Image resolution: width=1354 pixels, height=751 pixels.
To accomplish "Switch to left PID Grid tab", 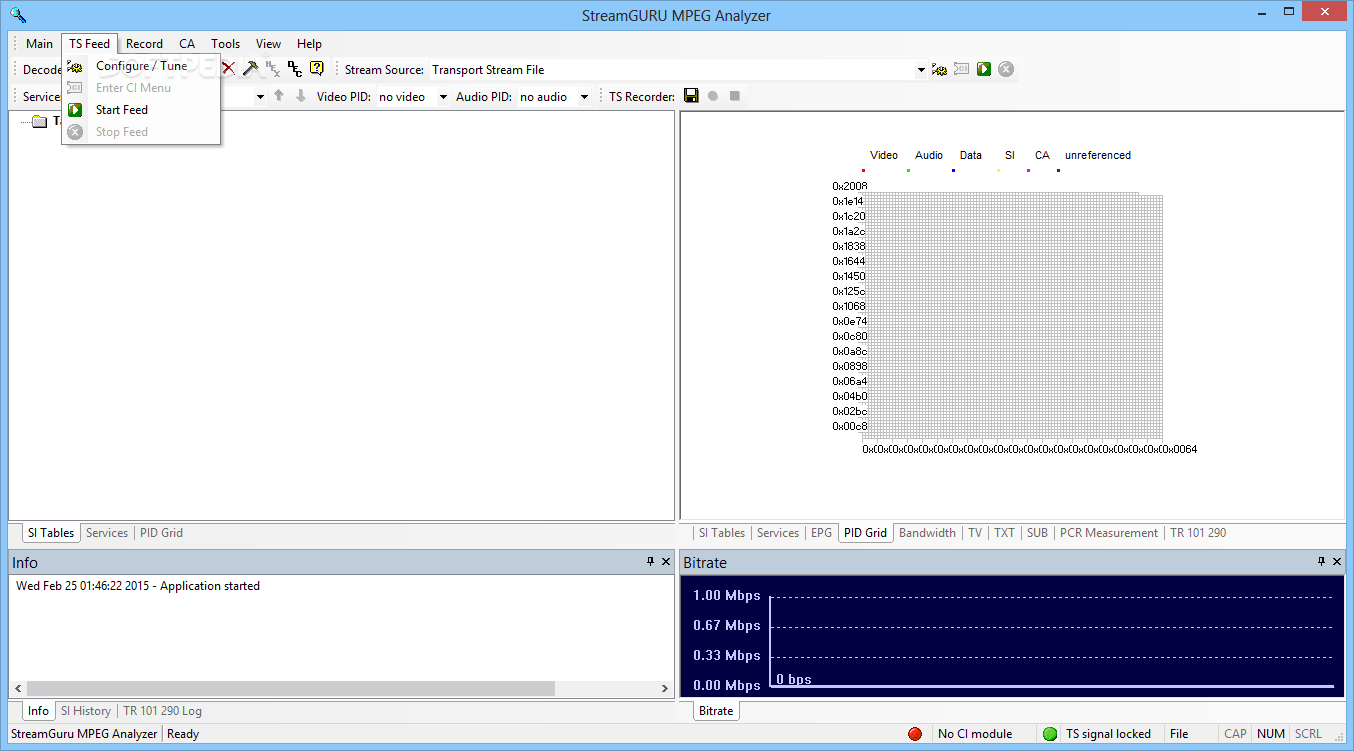I will tap(161, 533).
